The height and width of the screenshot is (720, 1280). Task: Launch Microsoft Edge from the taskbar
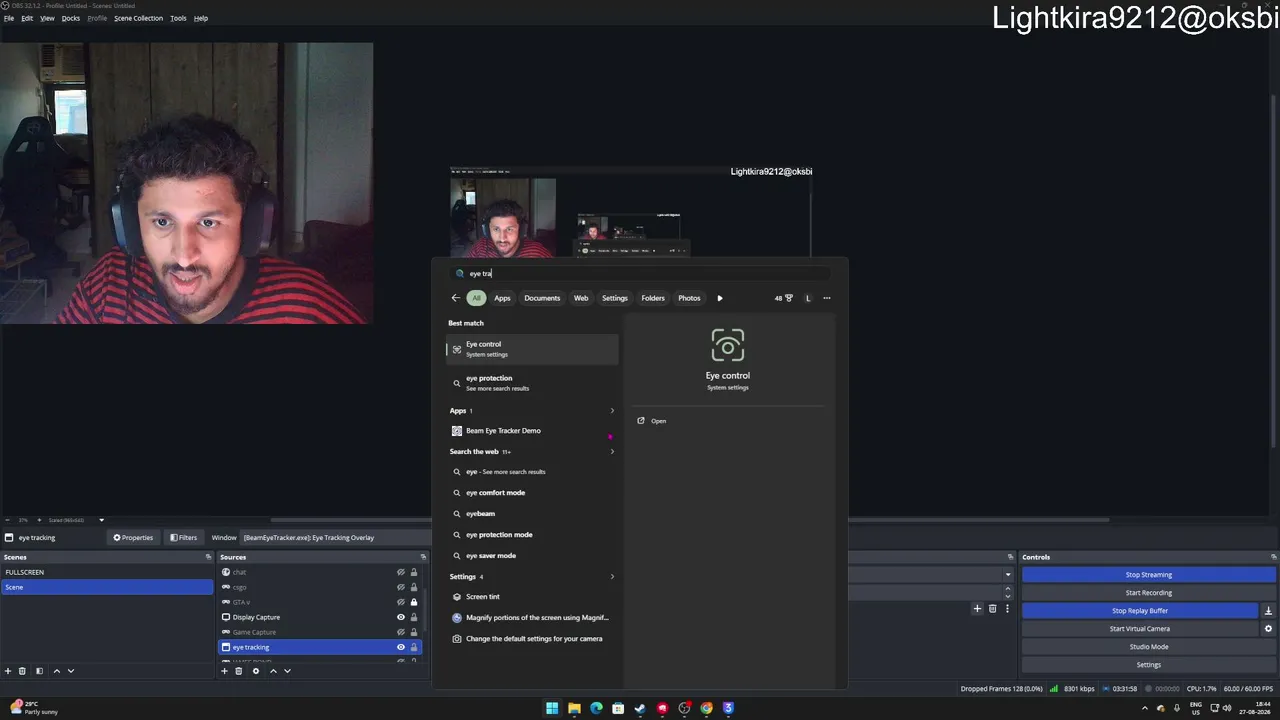pyautogui.click(x=596, y=708)
